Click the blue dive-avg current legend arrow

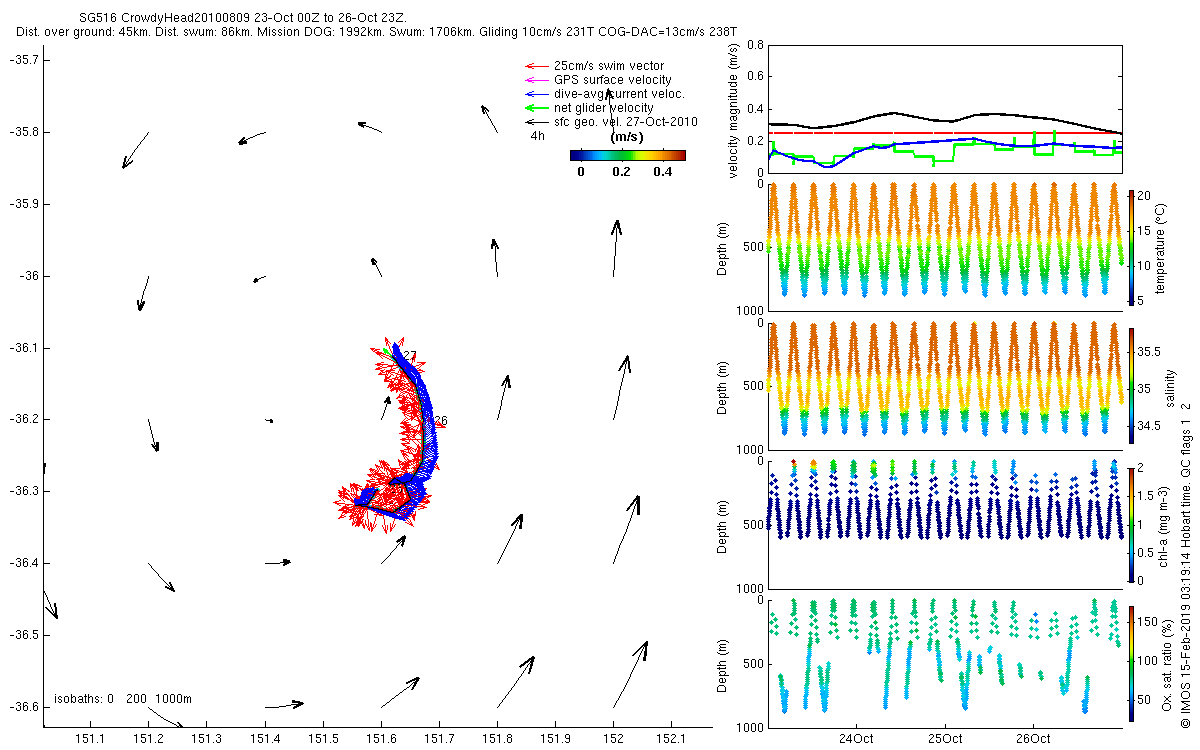coord(537,94)
